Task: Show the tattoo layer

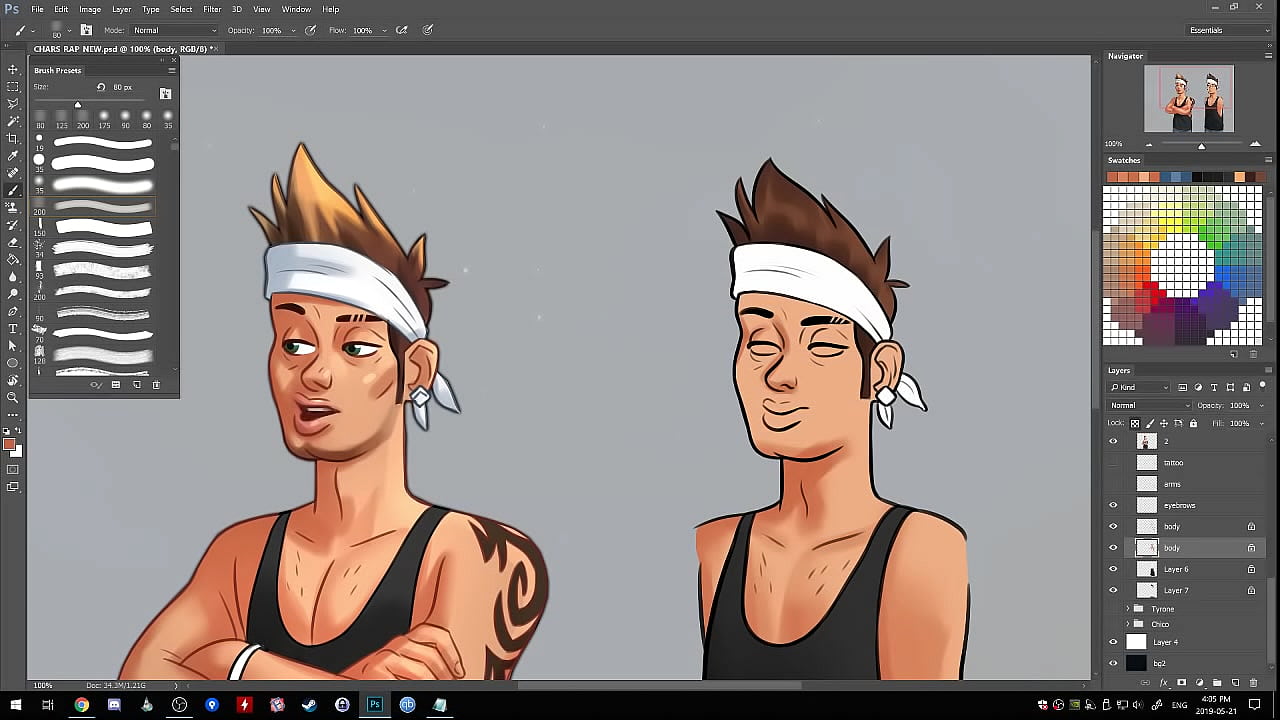Action: pyautogui.click(x=1113, y=463)
